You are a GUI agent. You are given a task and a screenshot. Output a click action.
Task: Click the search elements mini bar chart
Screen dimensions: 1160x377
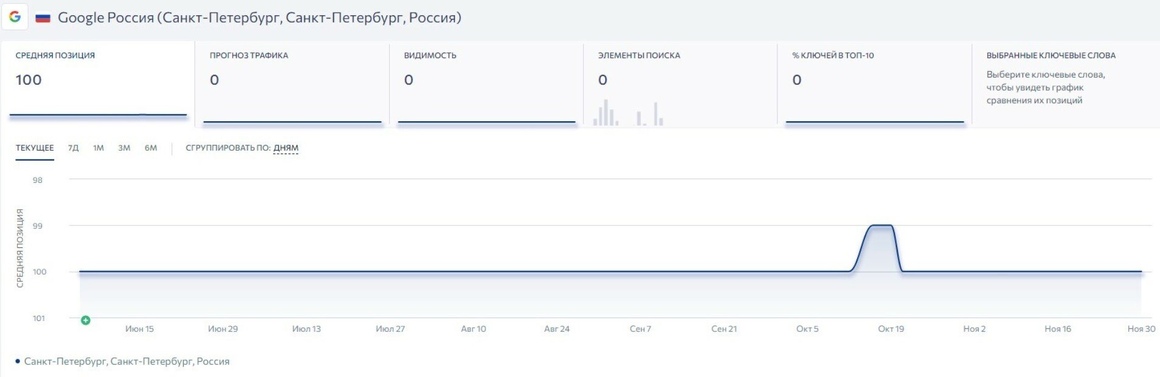(x=628, y=112)
